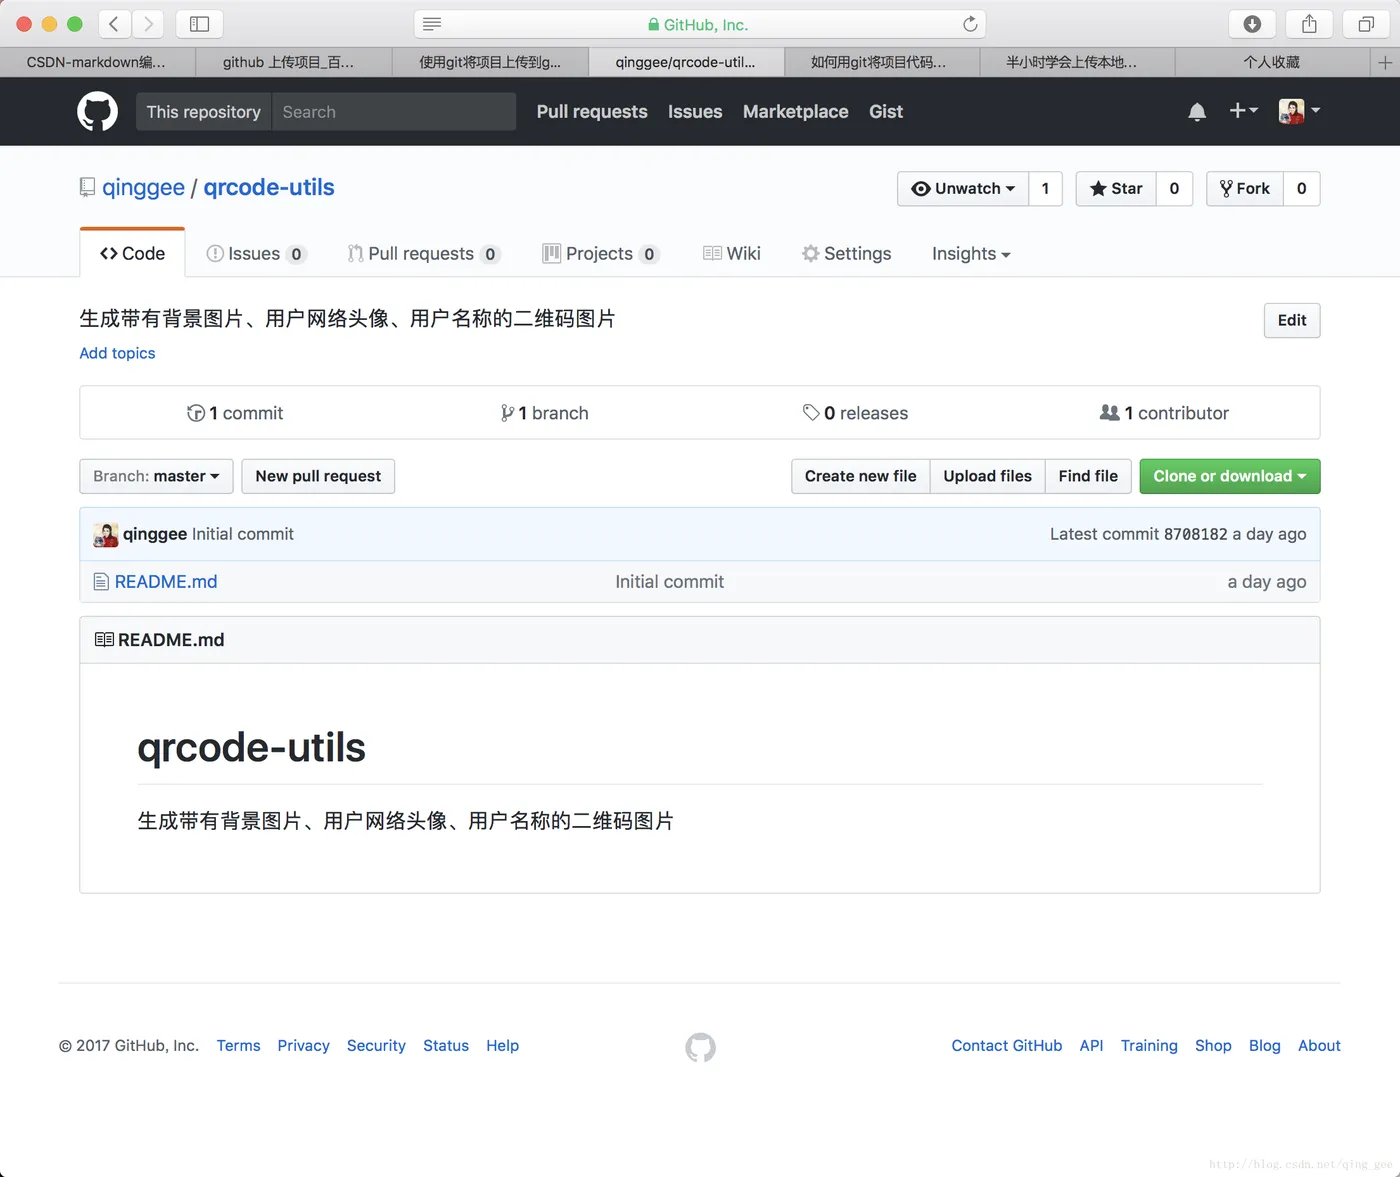Click the Safari share icon
This screenshot has width=1400, height=1177.
pos(1309,24)
